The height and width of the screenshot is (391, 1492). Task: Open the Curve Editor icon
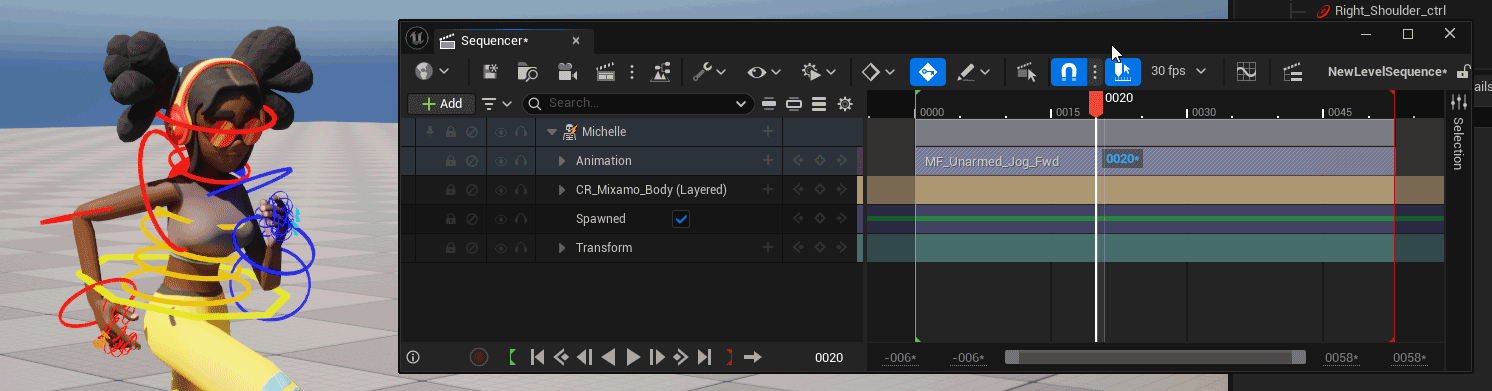[1246, 72]
